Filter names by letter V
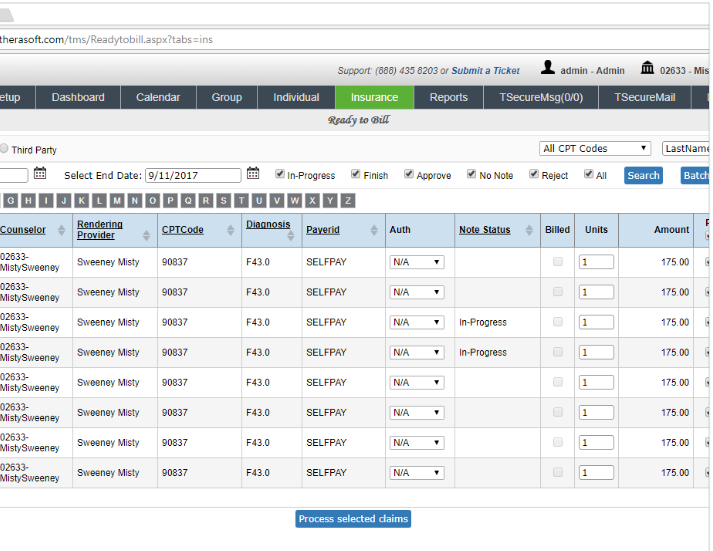 click(276, 200)
